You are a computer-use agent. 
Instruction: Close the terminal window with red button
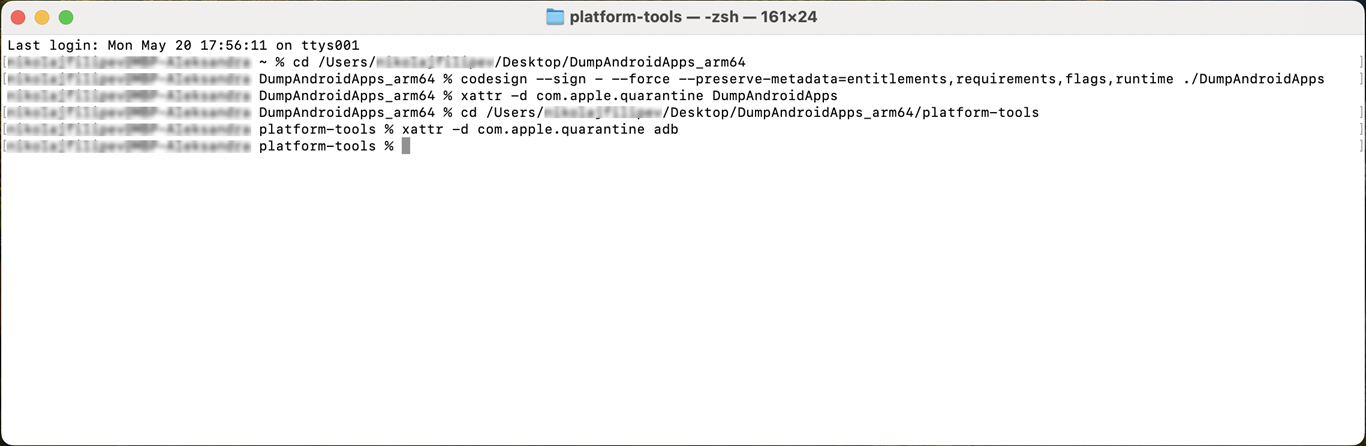pyautogui.click(x=18, y=17)
